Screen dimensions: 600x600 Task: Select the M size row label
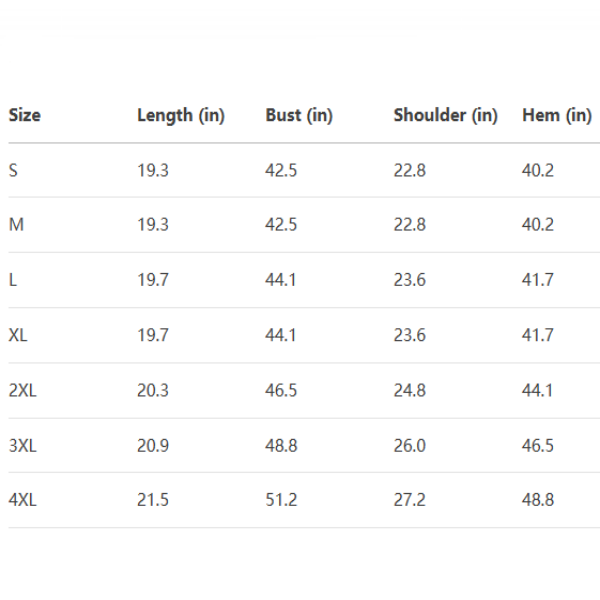click(x=16, y=225)
